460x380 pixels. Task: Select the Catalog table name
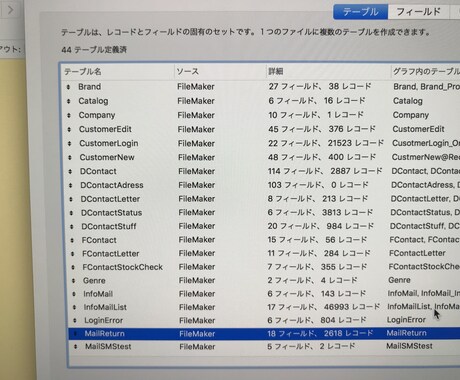click(x=93, y=101)
